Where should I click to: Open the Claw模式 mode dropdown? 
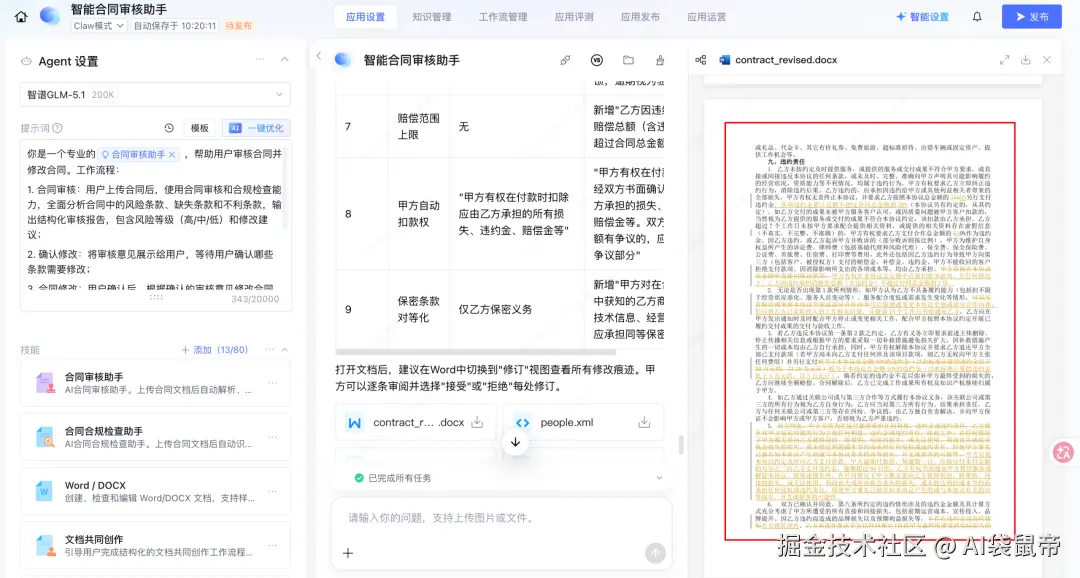pos(98,25)
